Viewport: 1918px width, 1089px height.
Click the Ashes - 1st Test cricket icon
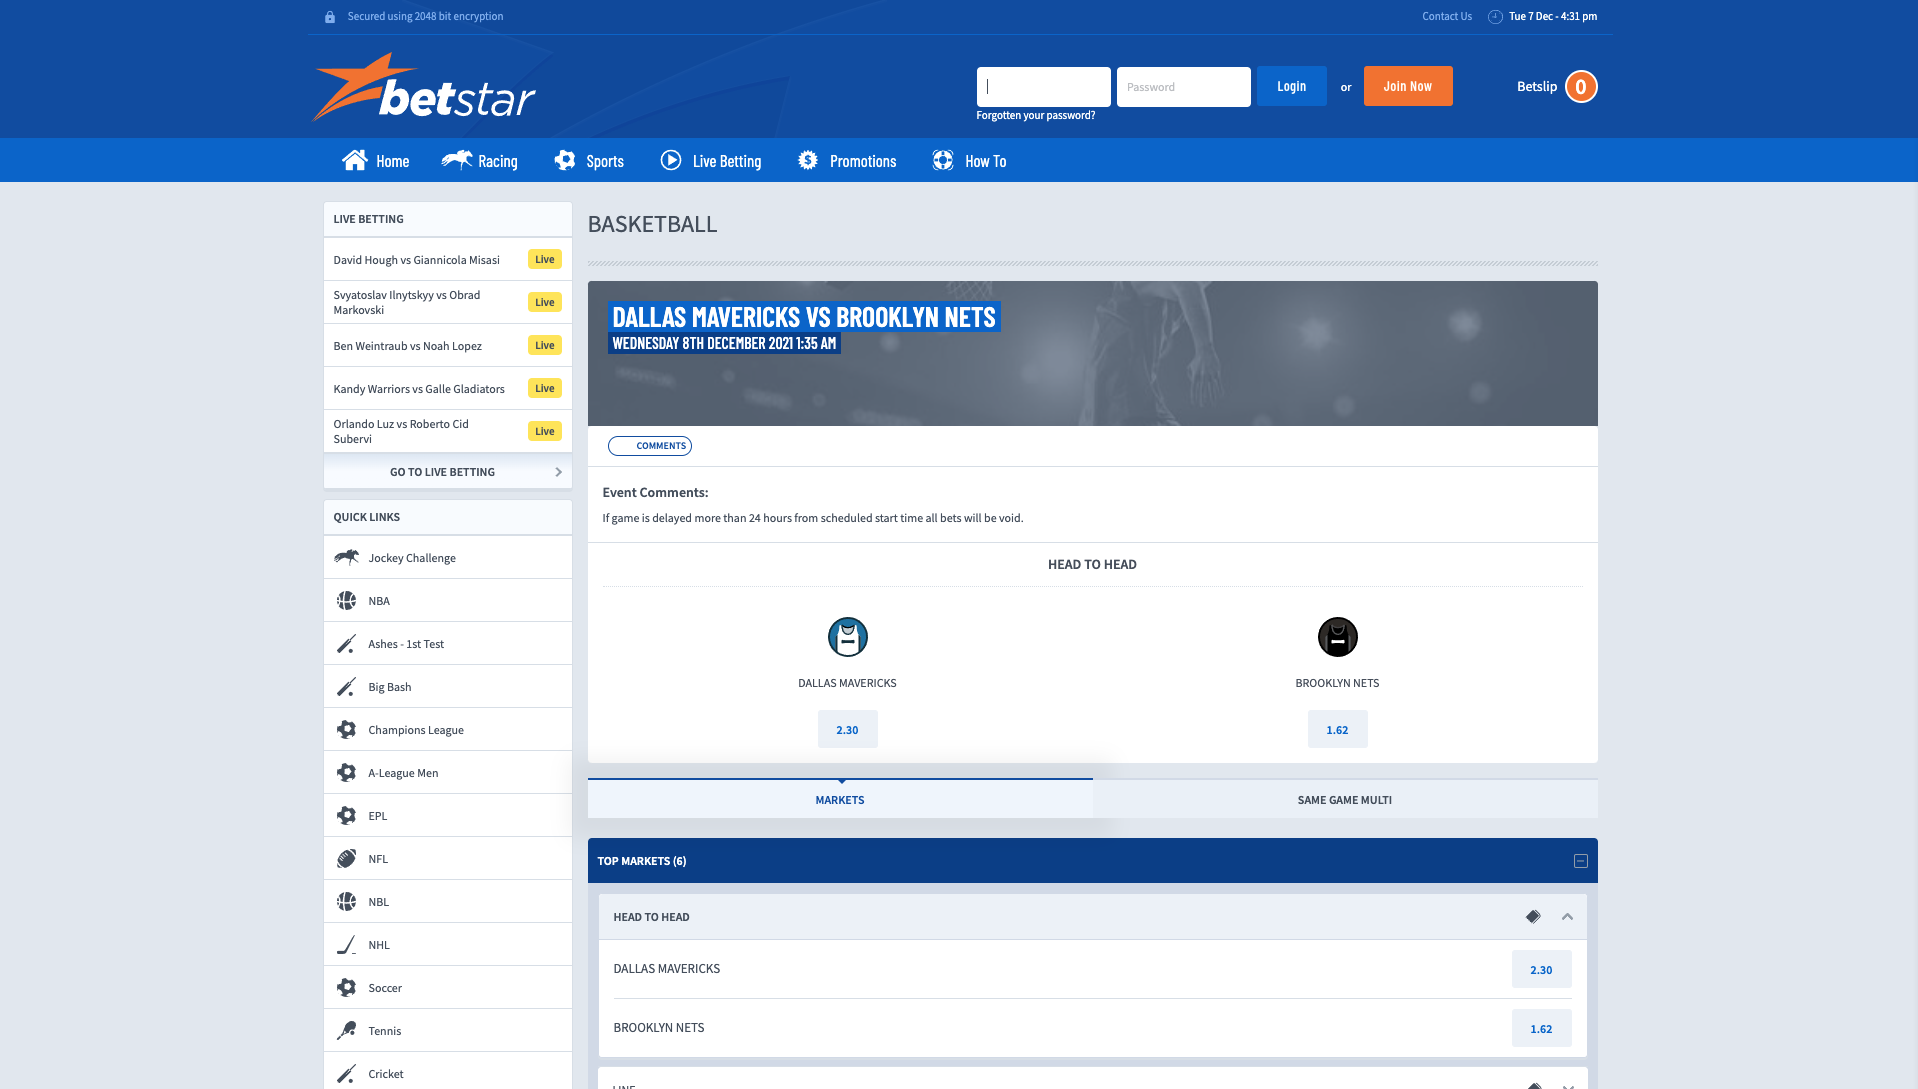pos(346,643)
